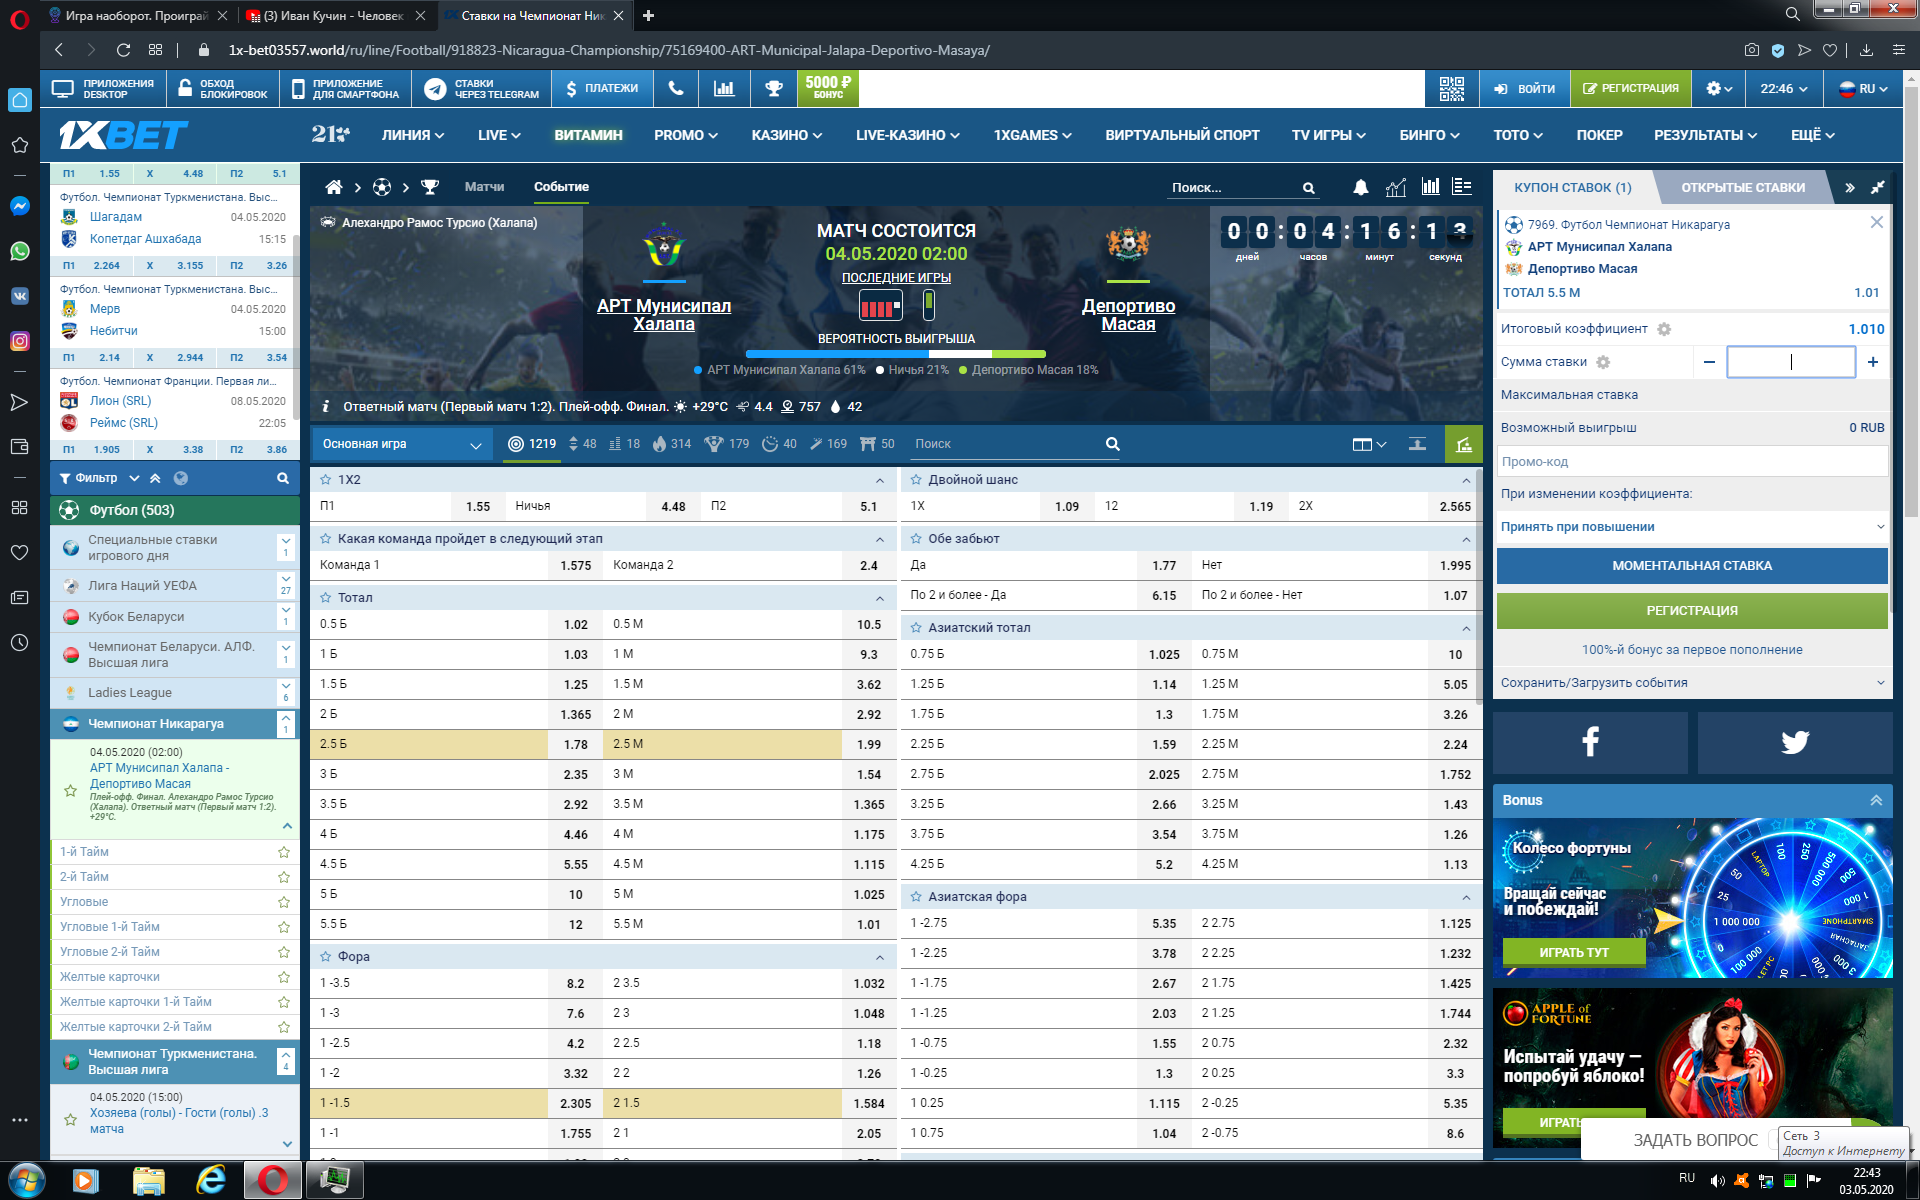1920x1200 pixels.
Task: Open Internet Explorer from taskbar
Action: [211, 1181]
